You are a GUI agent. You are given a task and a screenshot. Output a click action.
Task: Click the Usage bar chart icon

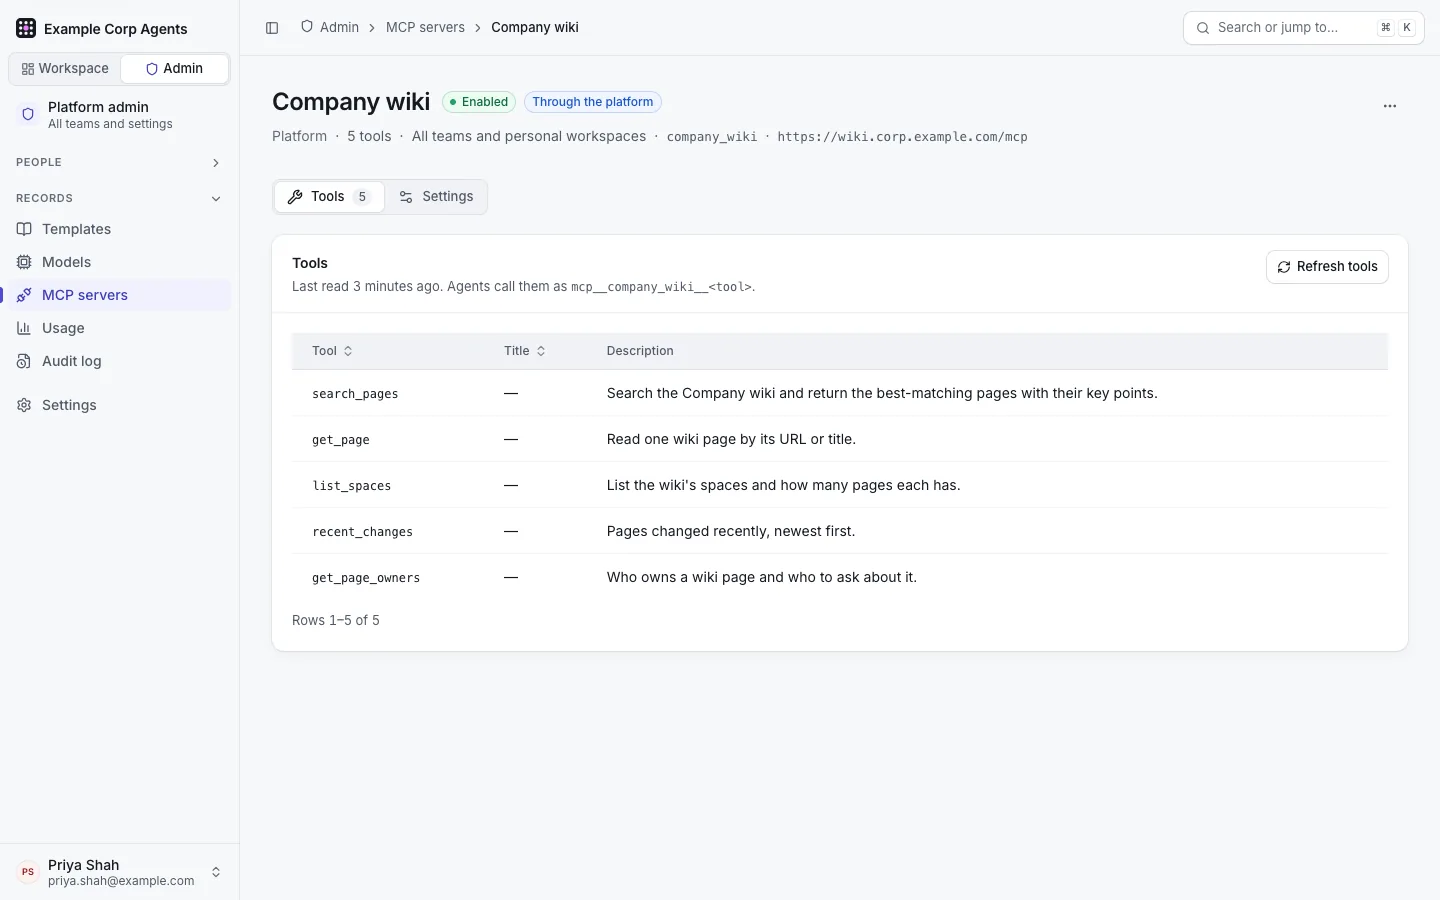point(24,328)
